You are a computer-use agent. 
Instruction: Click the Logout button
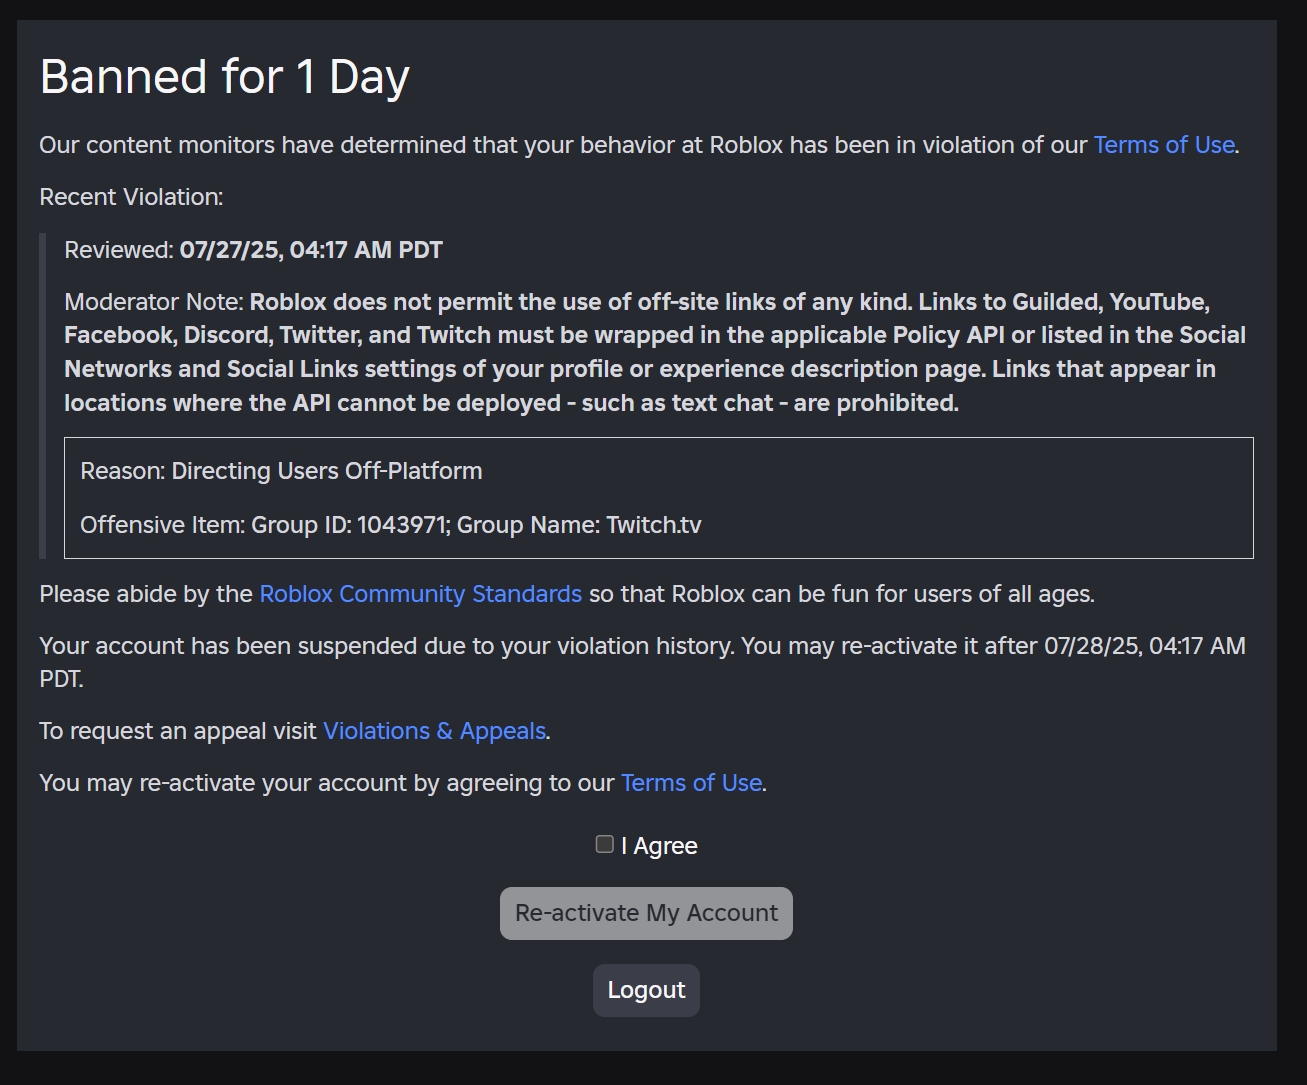pyautogui.click(x=646, y=990)
